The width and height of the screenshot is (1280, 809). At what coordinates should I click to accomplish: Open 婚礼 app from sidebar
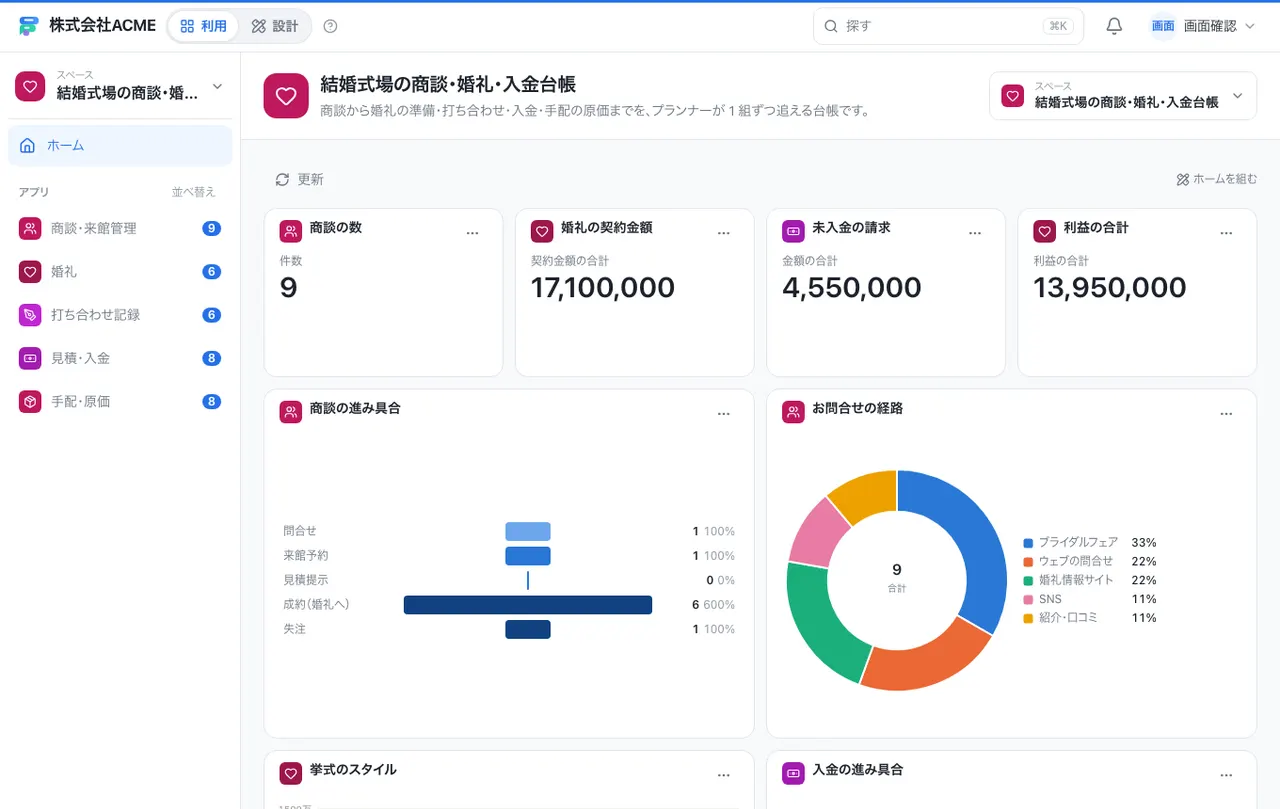coord(120,272)
